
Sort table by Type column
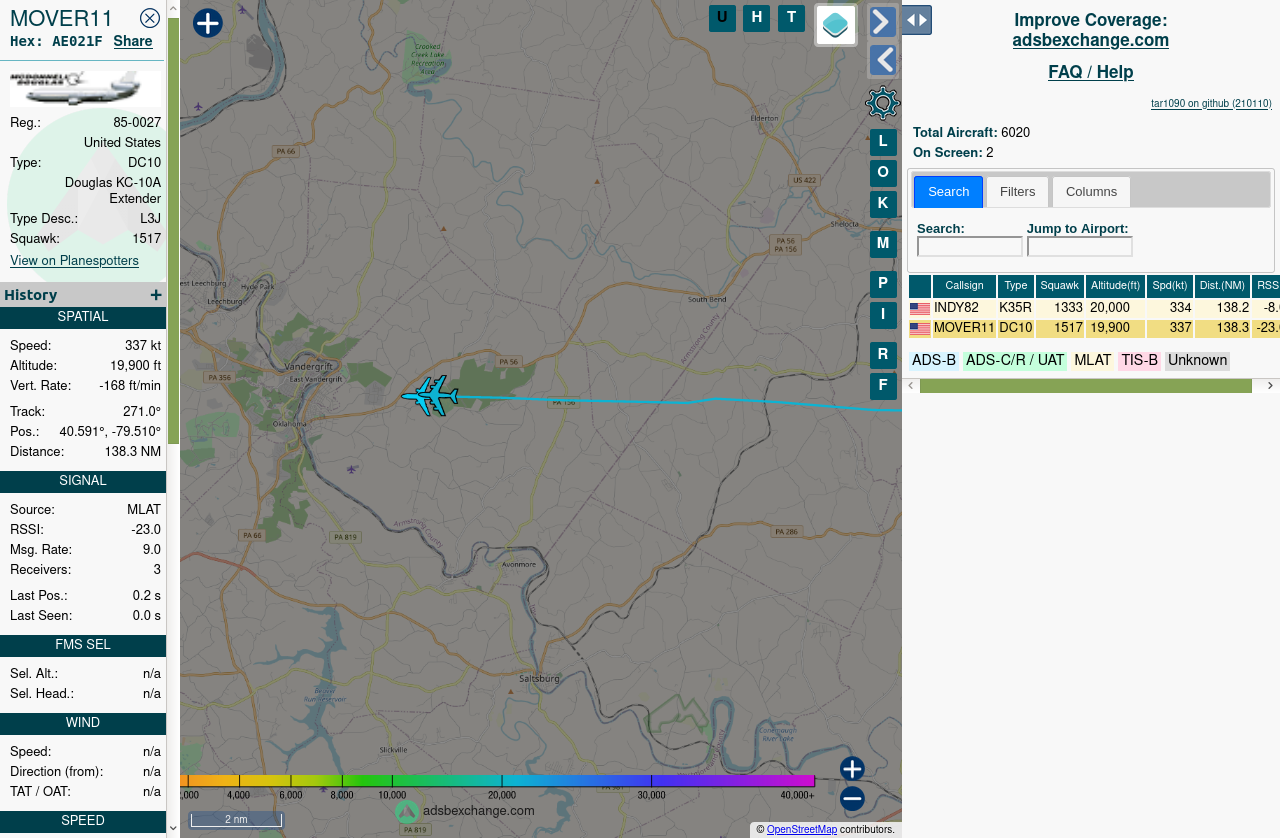tap(1016, 286)
